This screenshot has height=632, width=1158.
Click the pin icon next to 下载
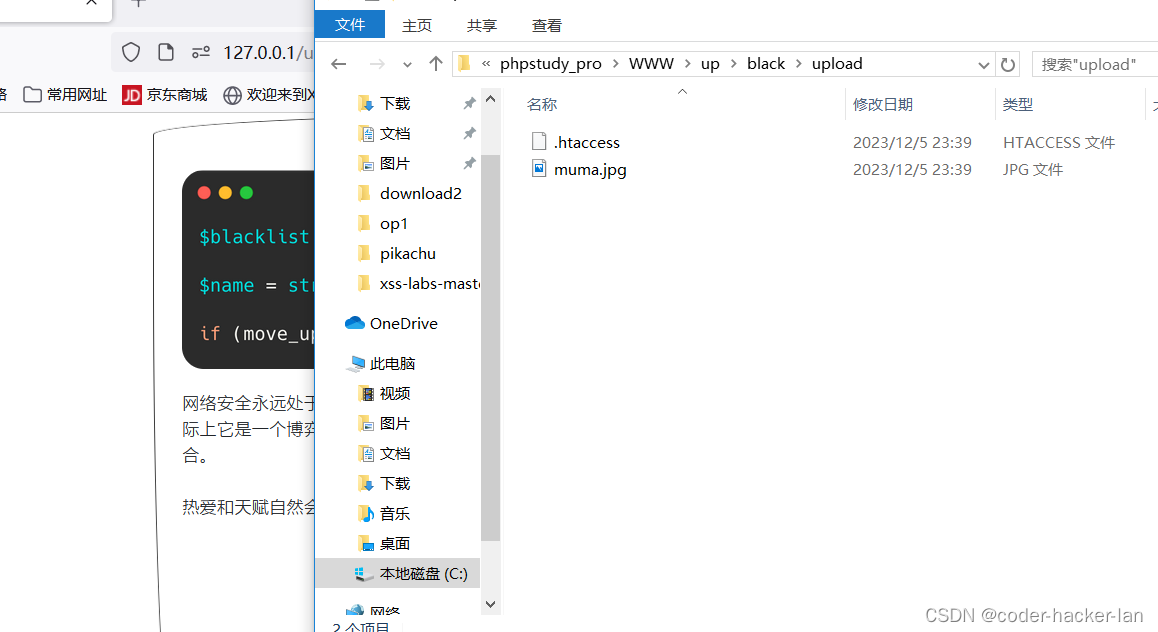coord(469,103)
